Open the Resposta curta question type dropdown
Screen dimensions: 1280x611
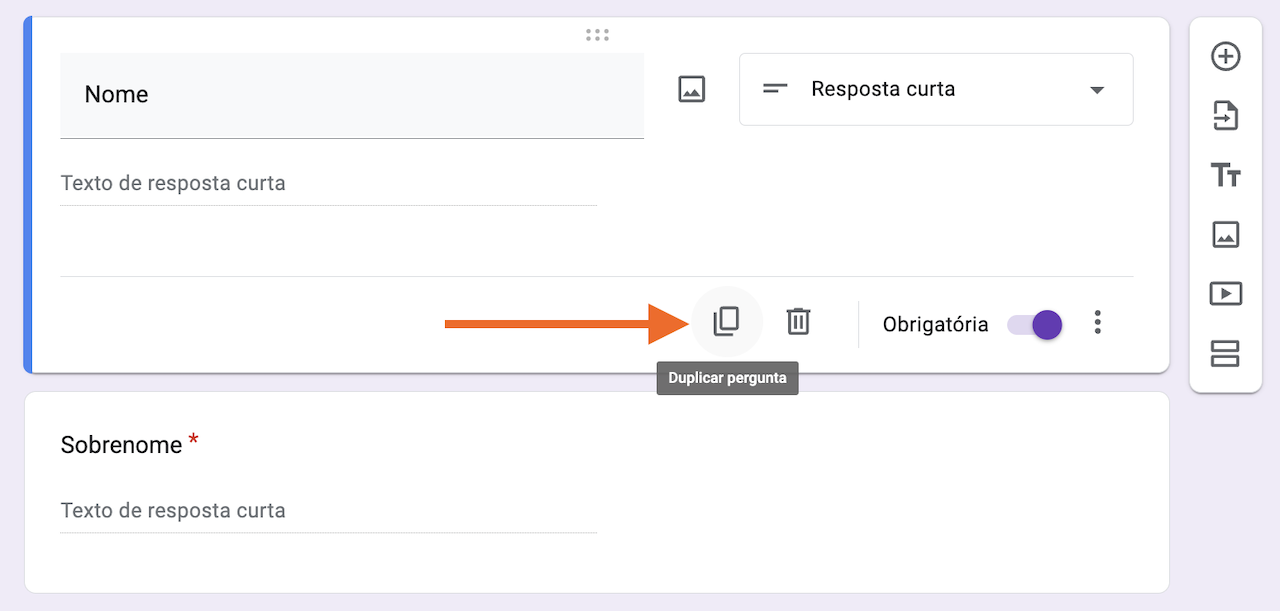click(935, 89)
